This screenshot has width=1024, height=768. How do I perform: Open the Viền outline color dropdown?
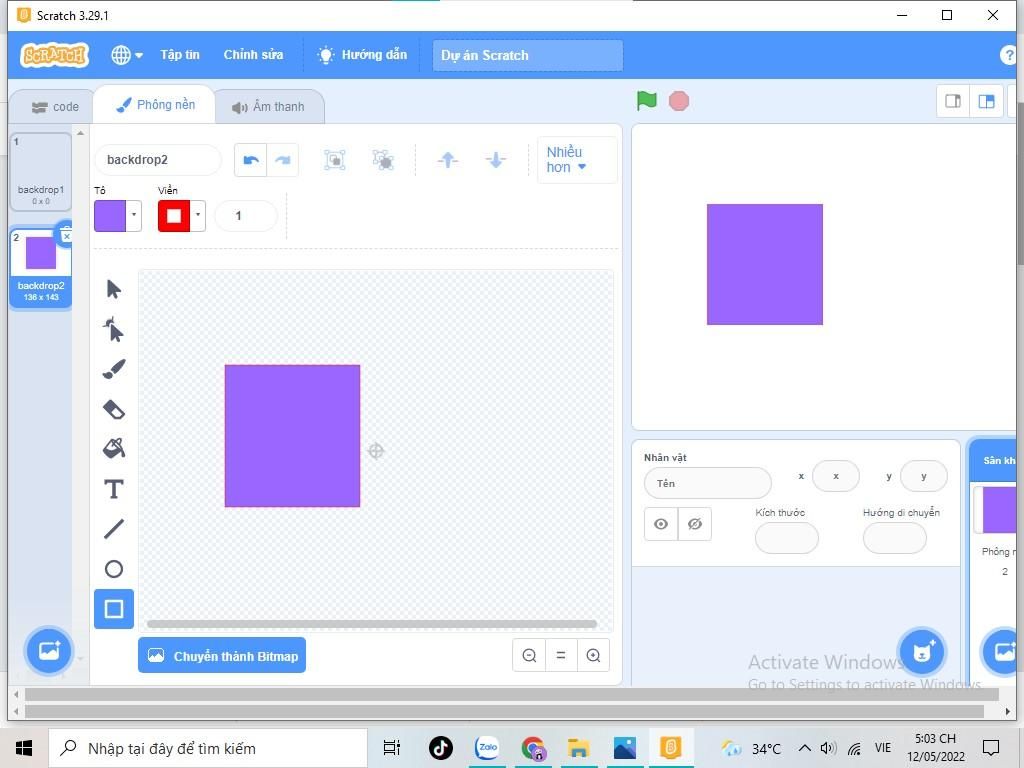click(198, 216)
